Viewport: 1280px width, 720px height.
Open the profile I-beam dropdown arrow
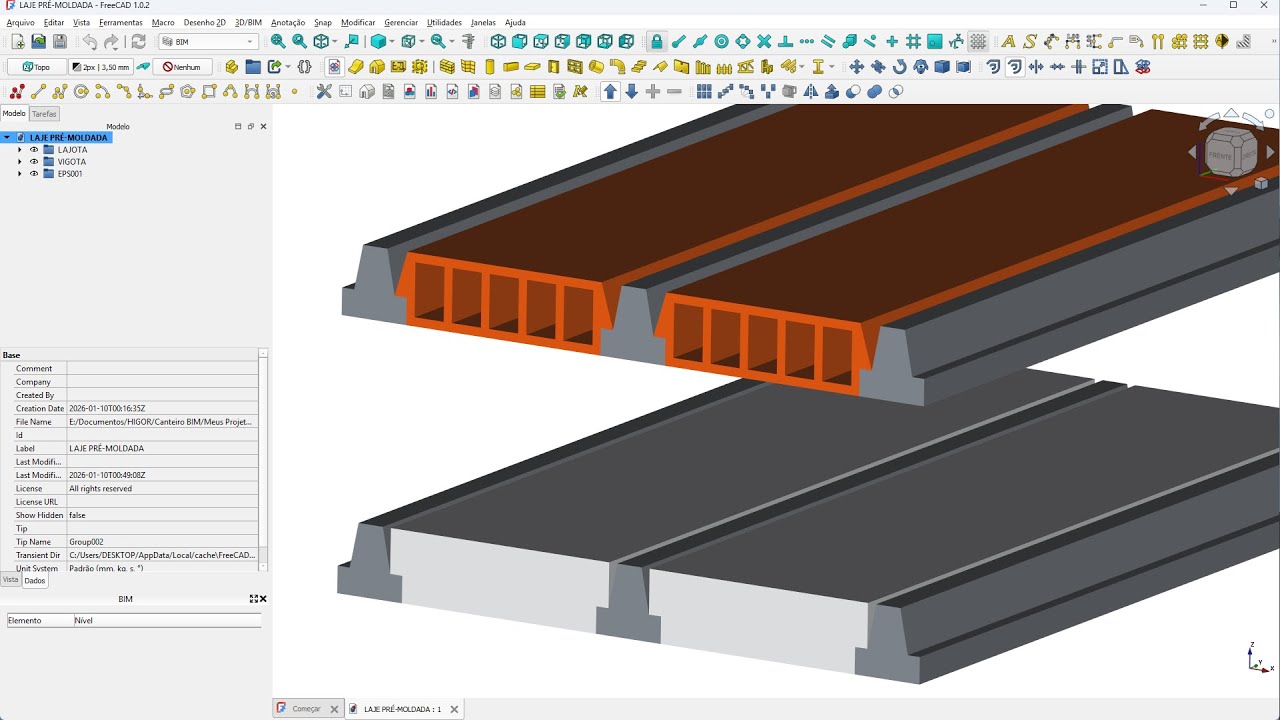[x=832, y=67]
